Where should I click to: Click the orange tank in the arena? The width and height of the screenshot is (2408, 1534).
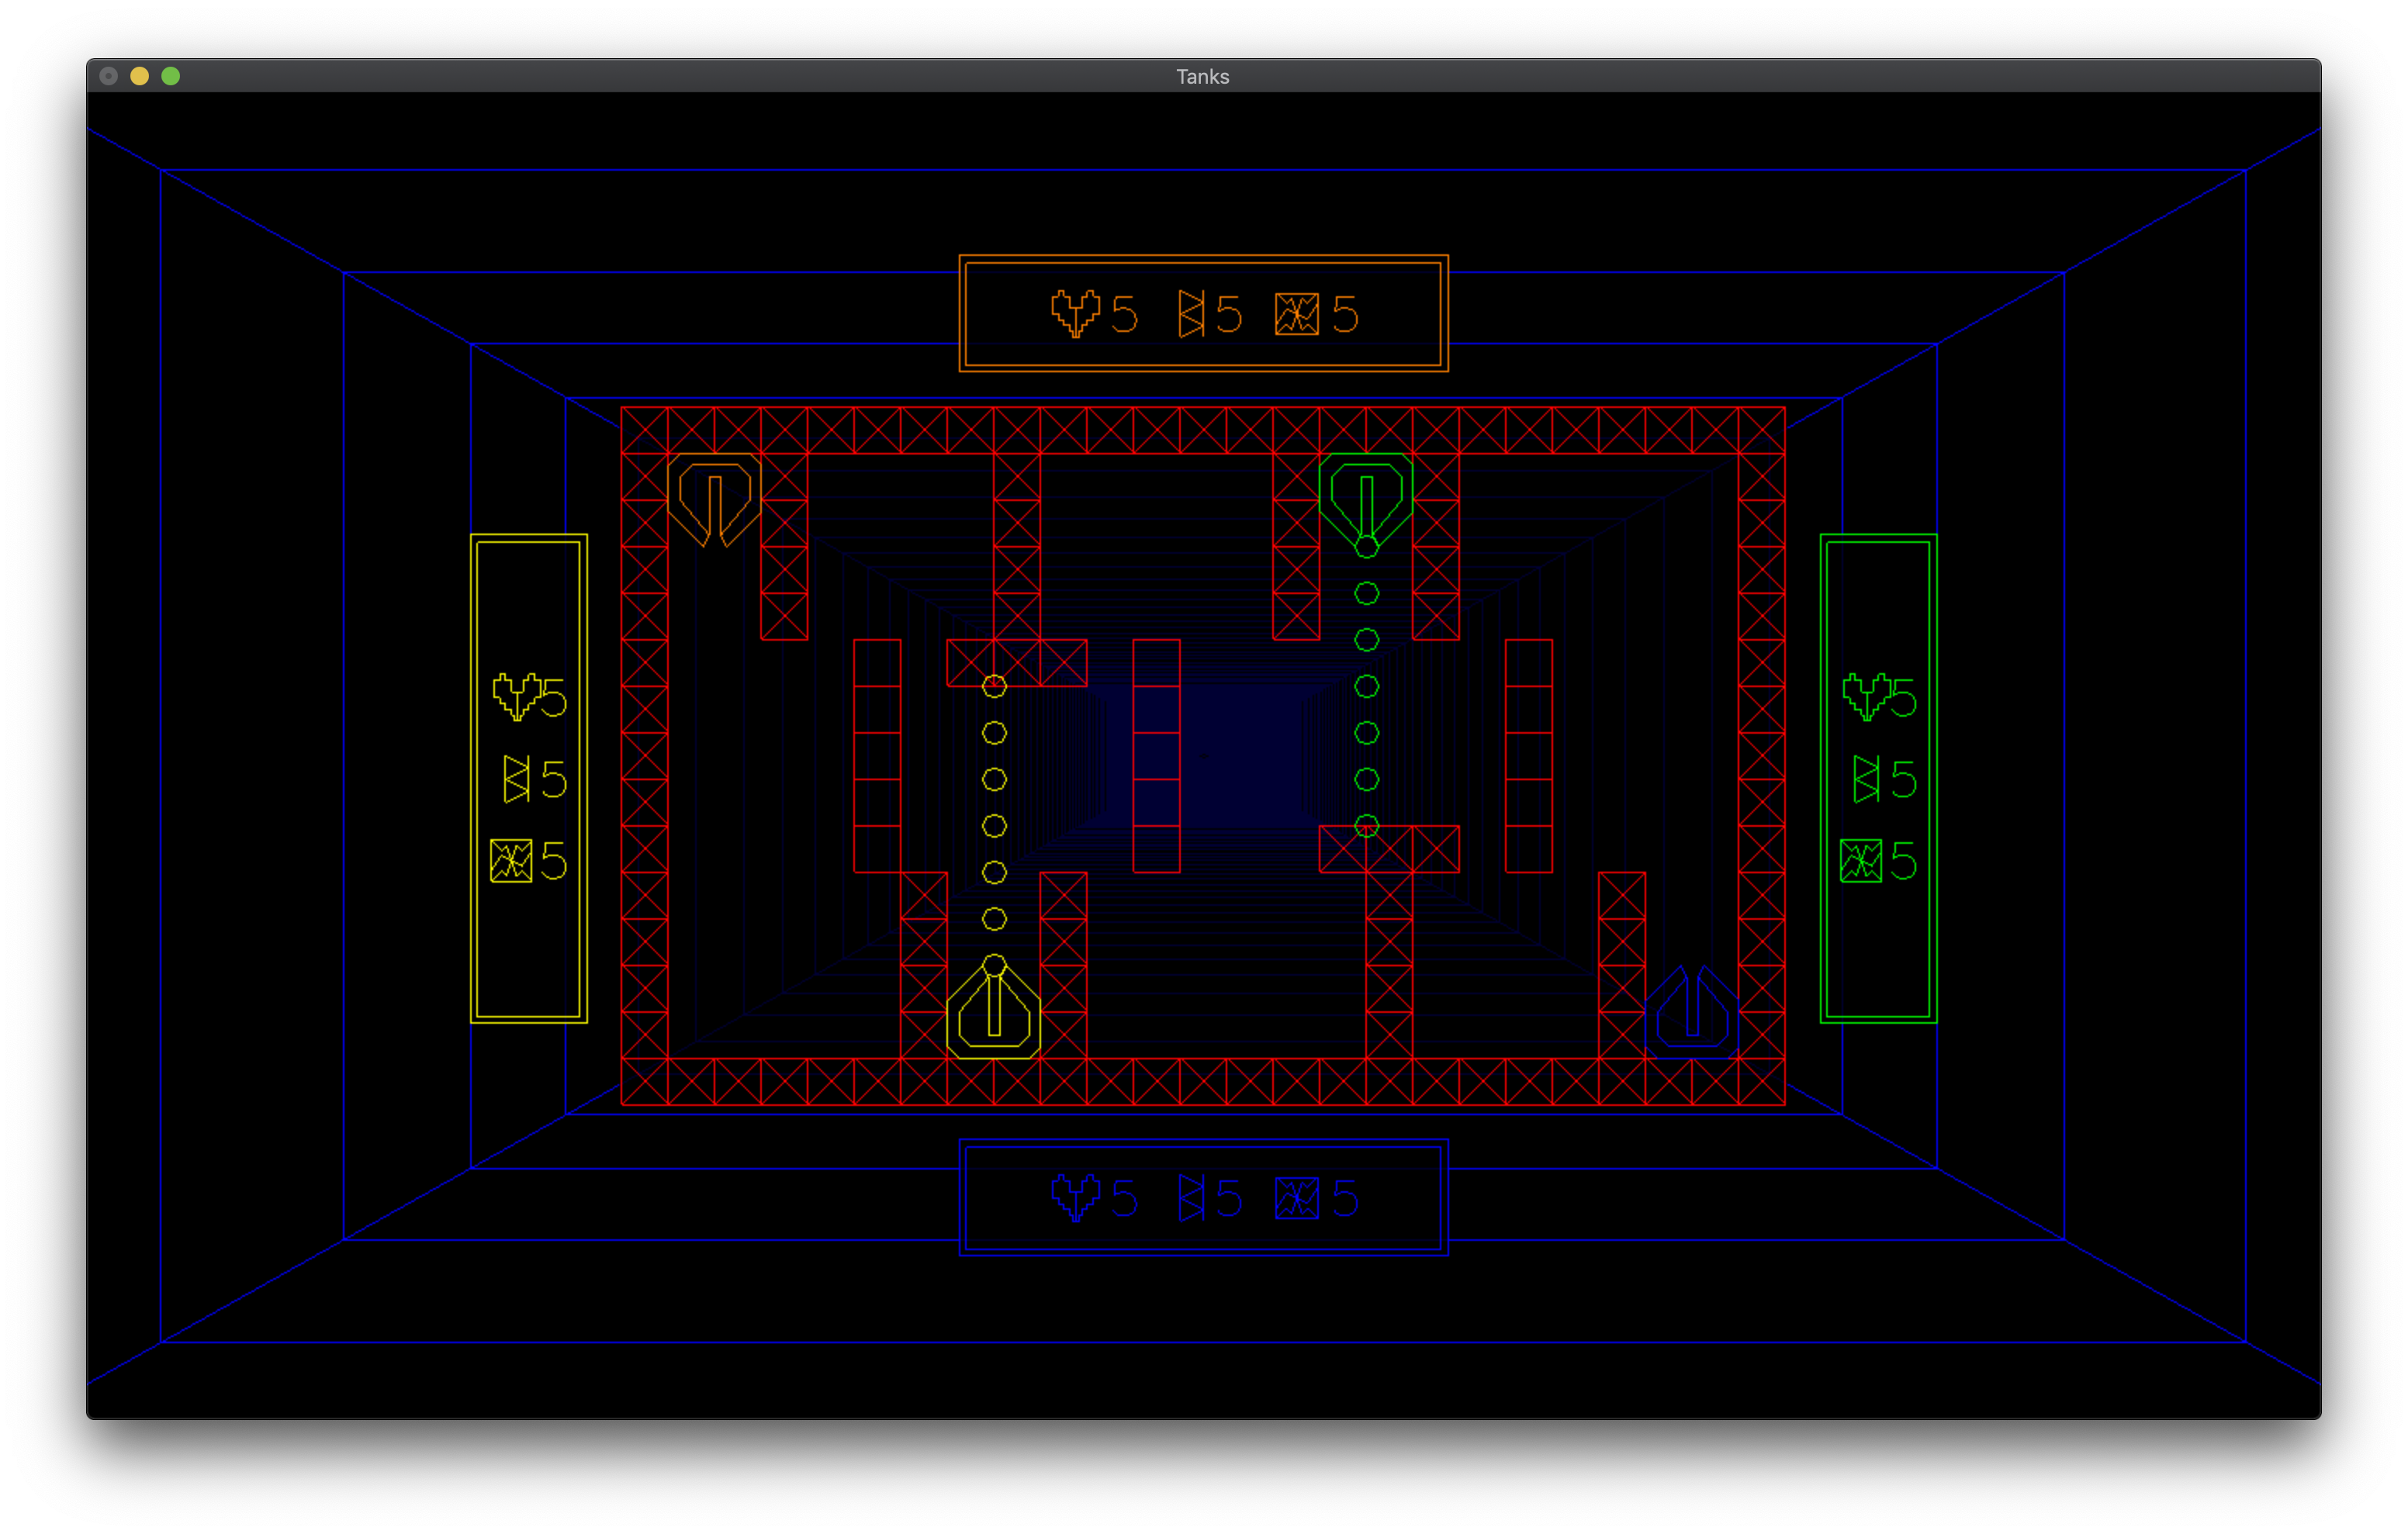click(714, 499)
